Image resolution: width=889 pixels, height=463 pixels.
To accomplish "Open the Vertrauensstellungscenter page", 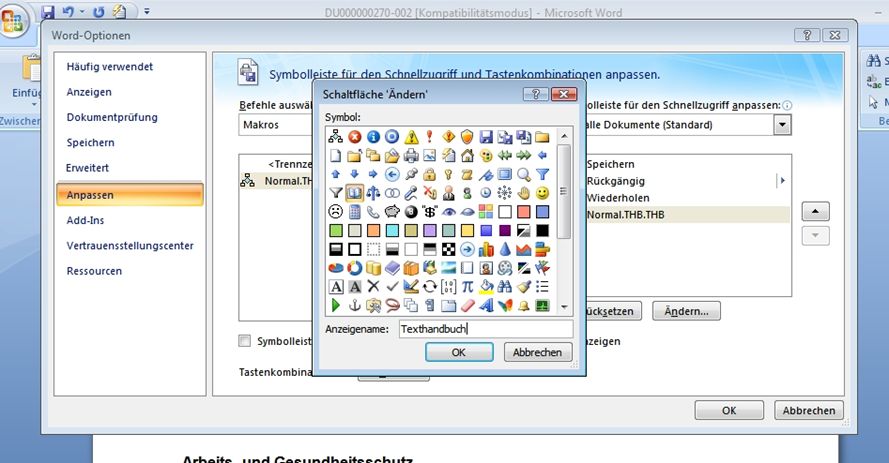I will [130, 246].
